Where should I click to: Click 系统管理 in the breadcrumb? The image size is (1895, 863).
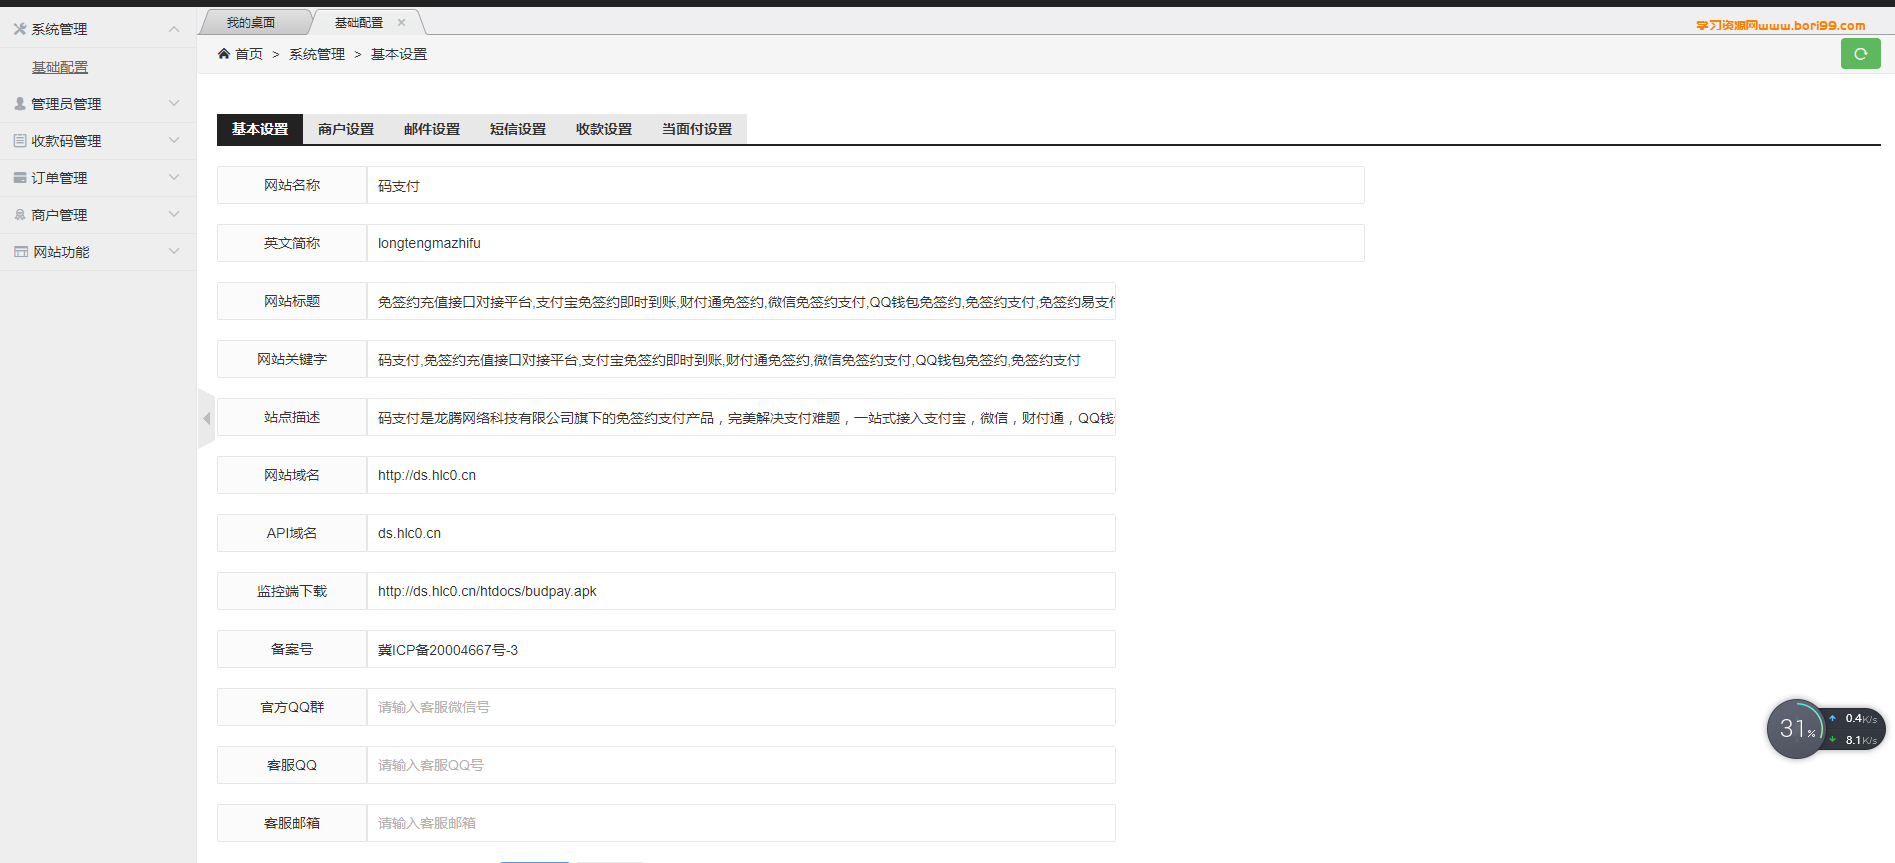(317, 54)
